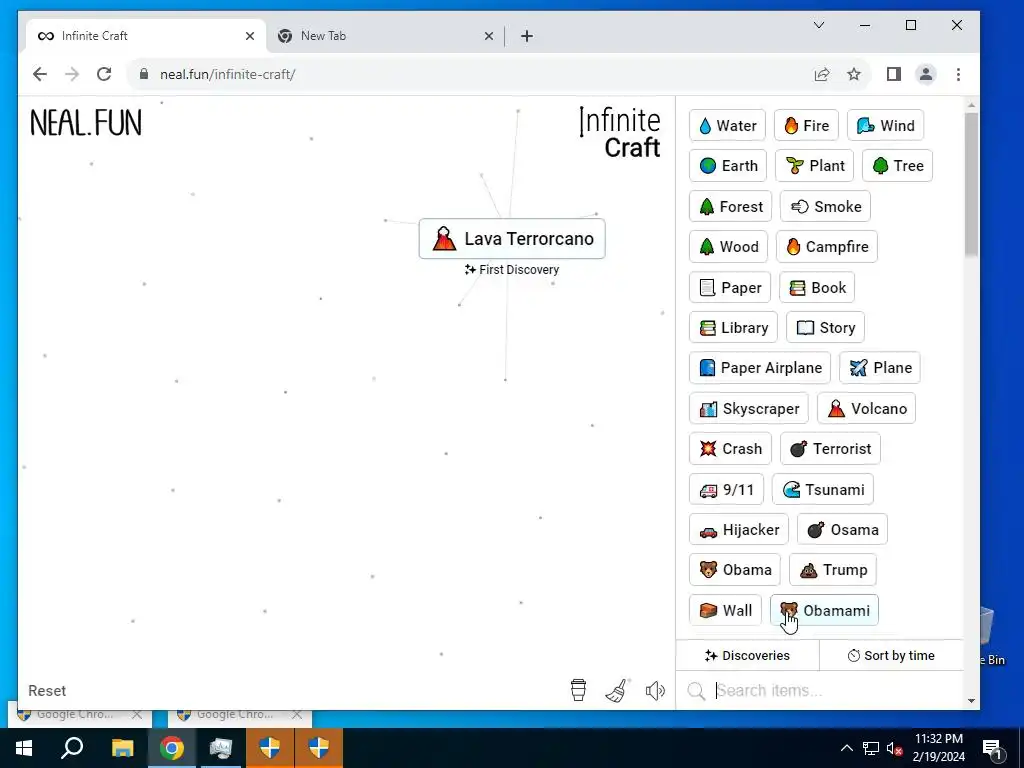View site info via lock icon
The width and height of the screenshot is (1024, 768).
[x=144, y=74]
